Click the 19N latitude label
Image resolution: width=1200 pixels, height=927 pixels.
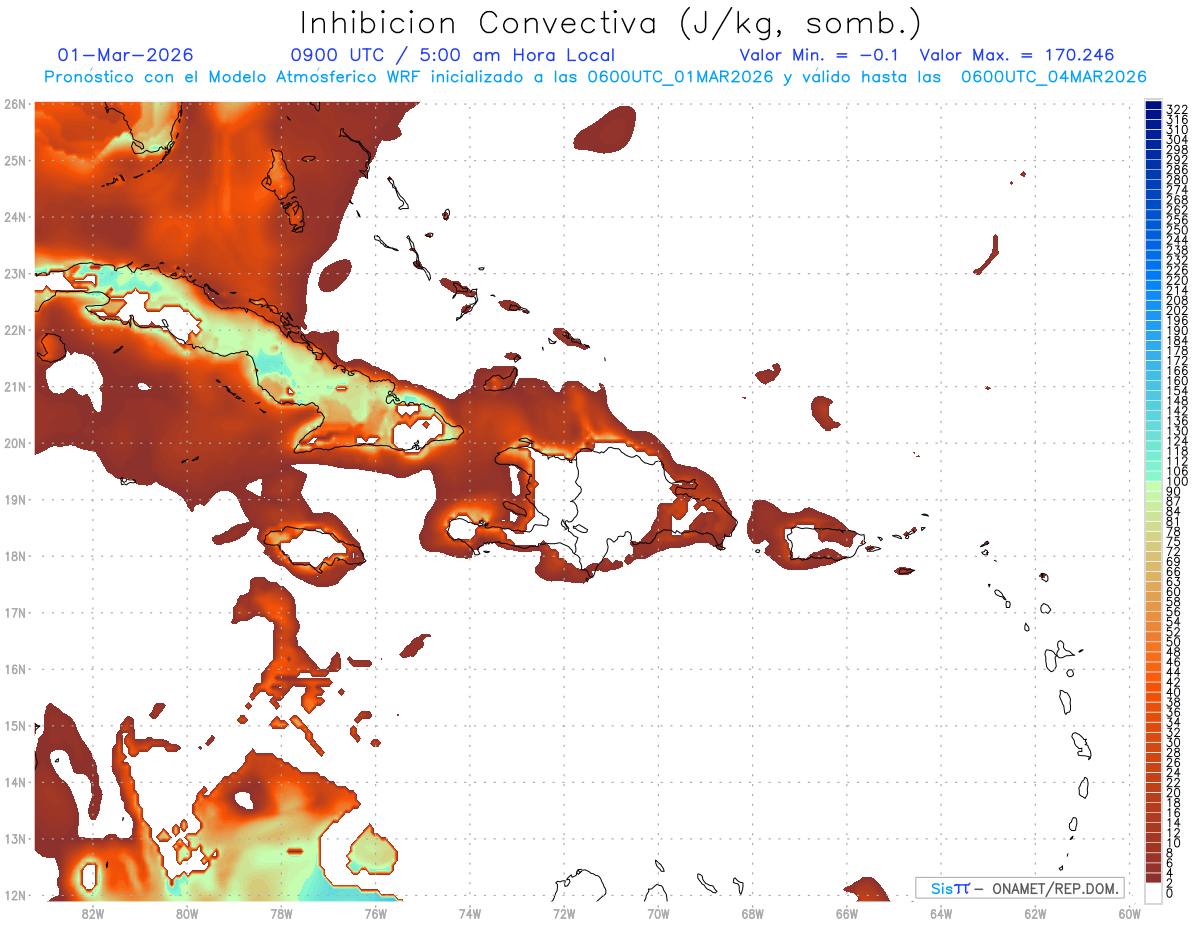pos(15,499)
